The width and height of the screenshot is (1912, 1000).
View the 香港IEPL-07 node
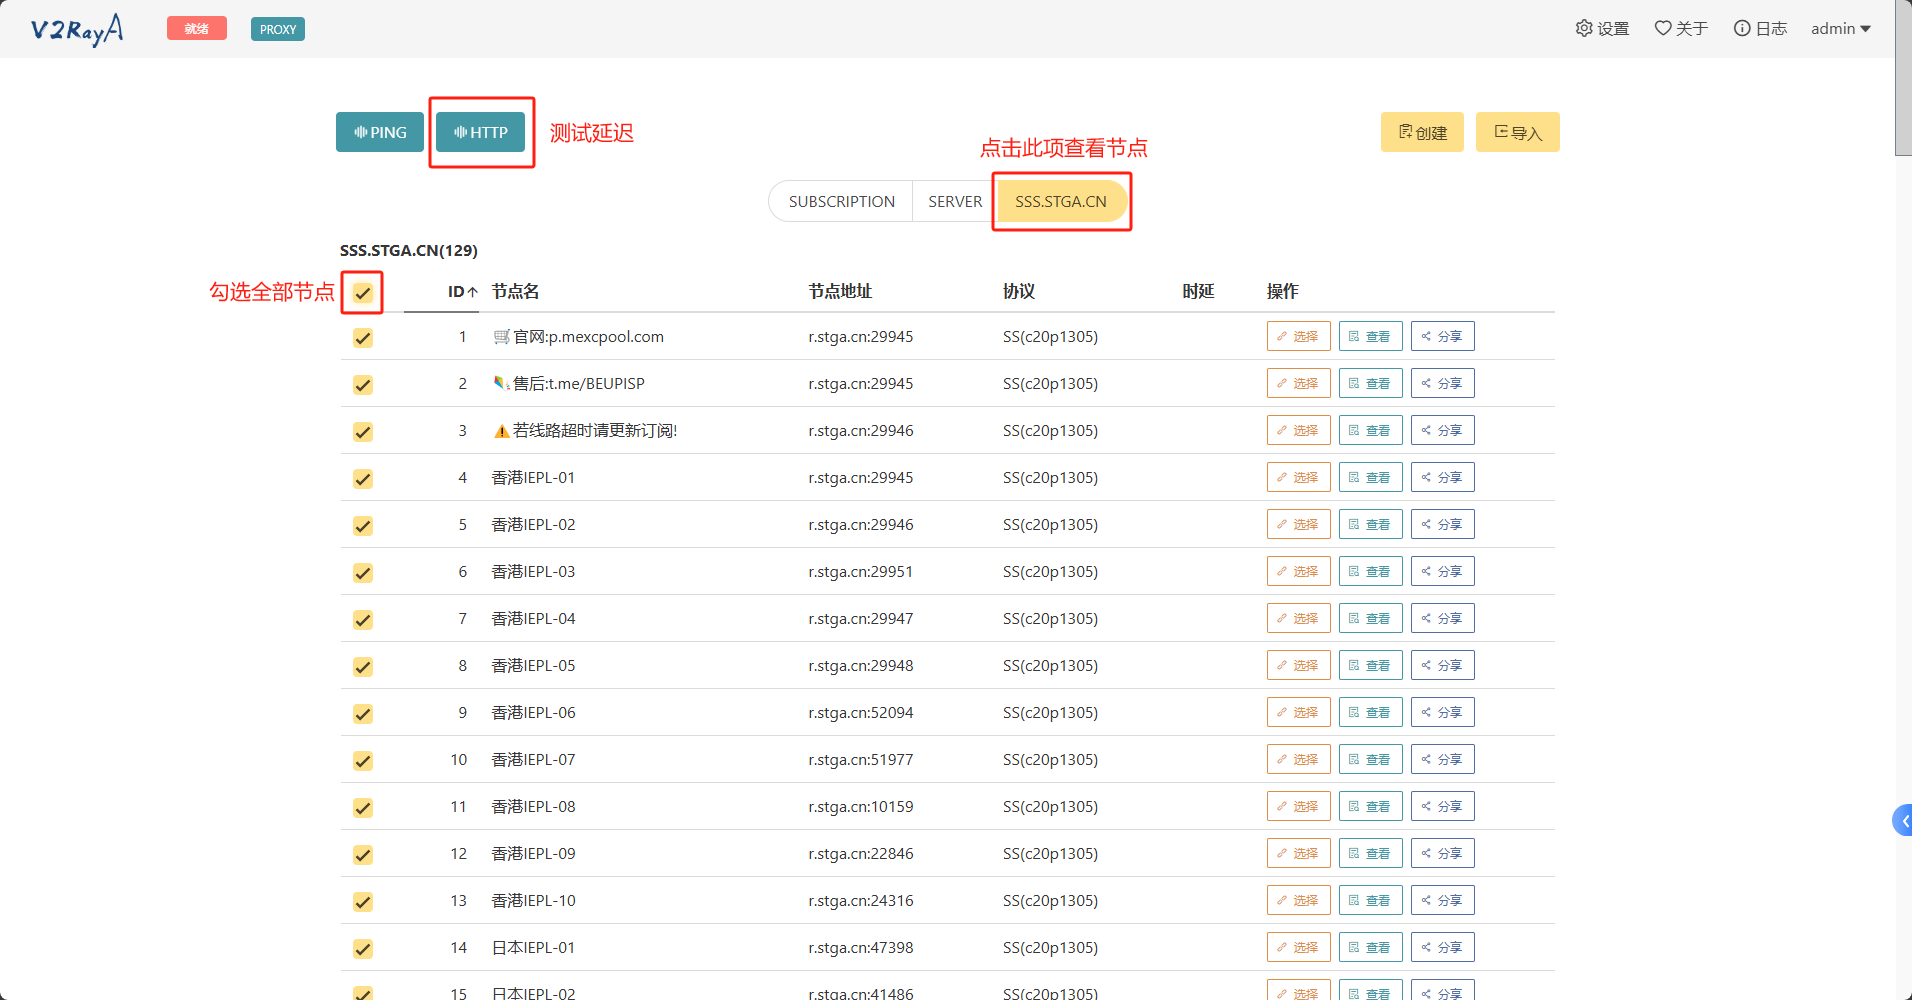tap(1370, 759)
